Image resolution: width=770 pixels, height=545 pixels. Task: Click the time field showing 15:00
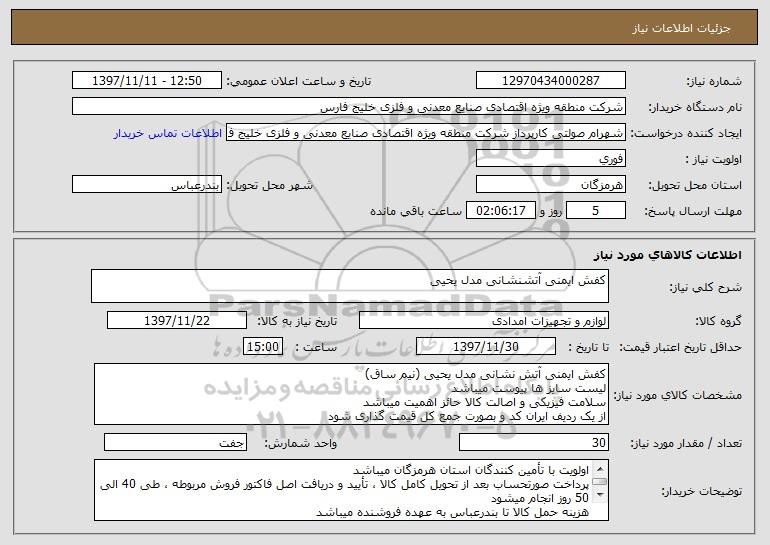tap(263, 346)
